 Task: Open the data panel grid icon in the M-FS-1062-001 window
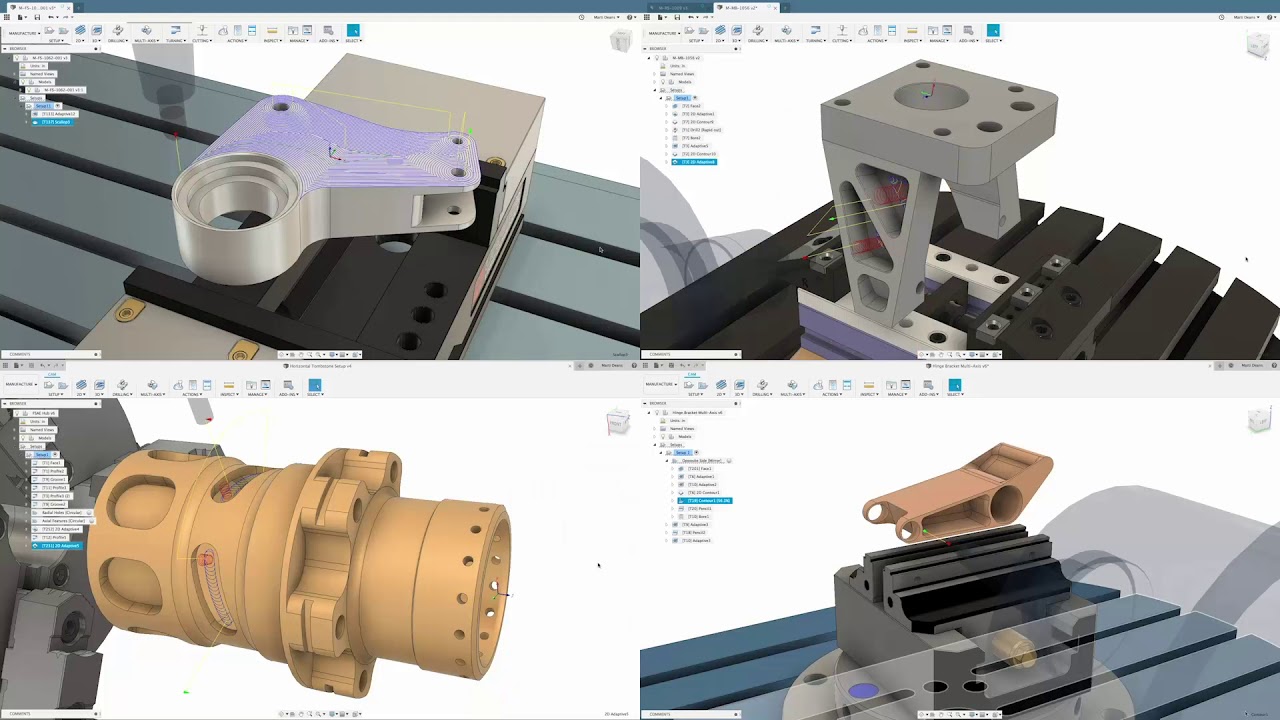[9, 17]
